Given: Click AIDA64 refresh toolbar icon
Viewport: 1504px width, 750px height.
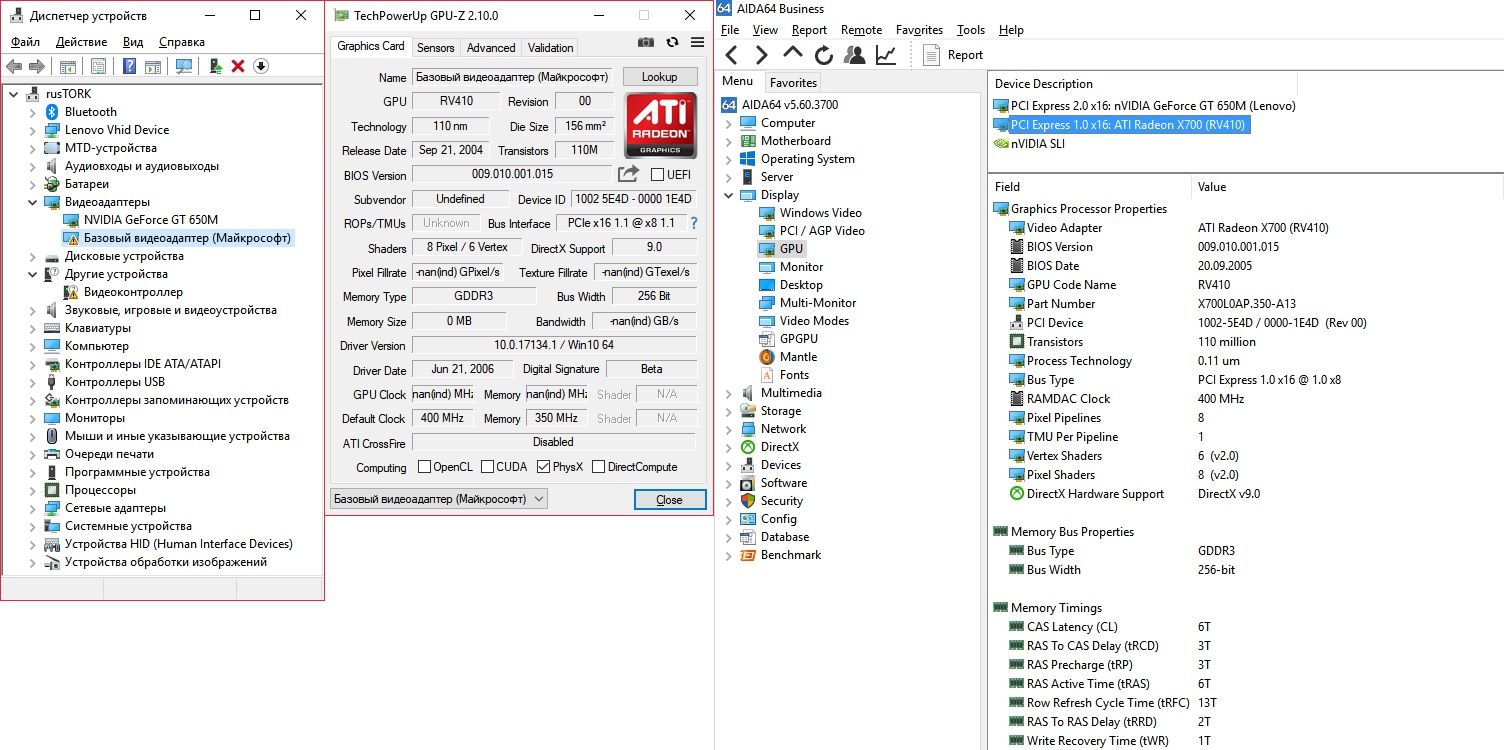Looking at the screenshot, I should coord(824,55).
